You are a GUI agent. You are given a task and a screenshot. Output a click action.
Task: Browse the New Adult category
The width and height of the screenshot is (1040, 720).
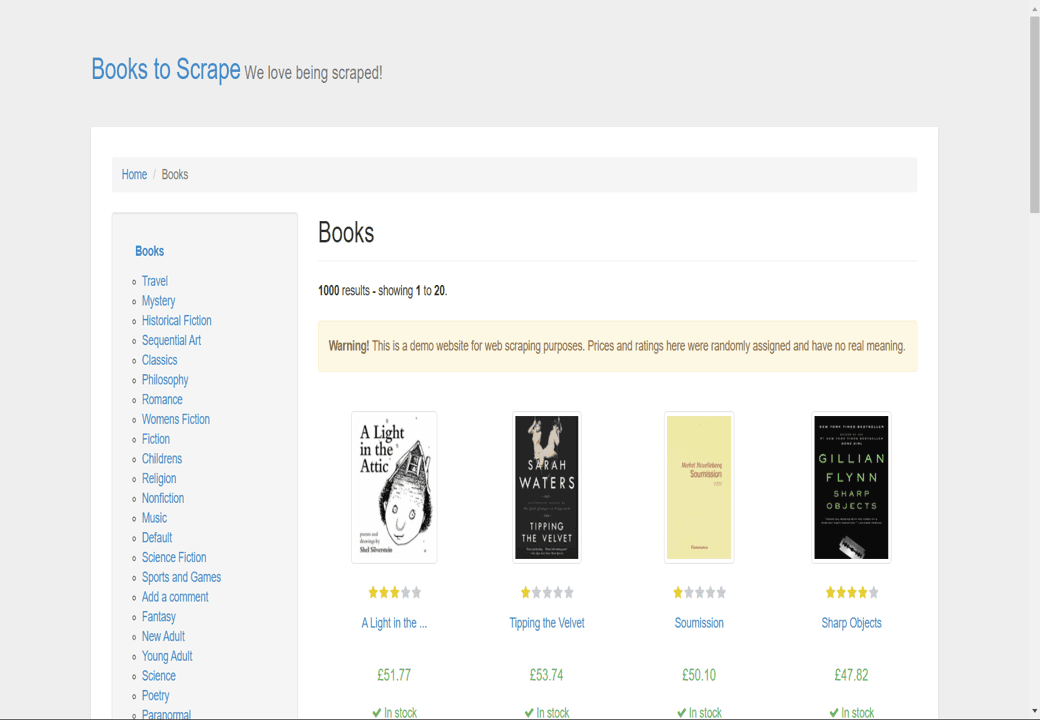point(163,636)
